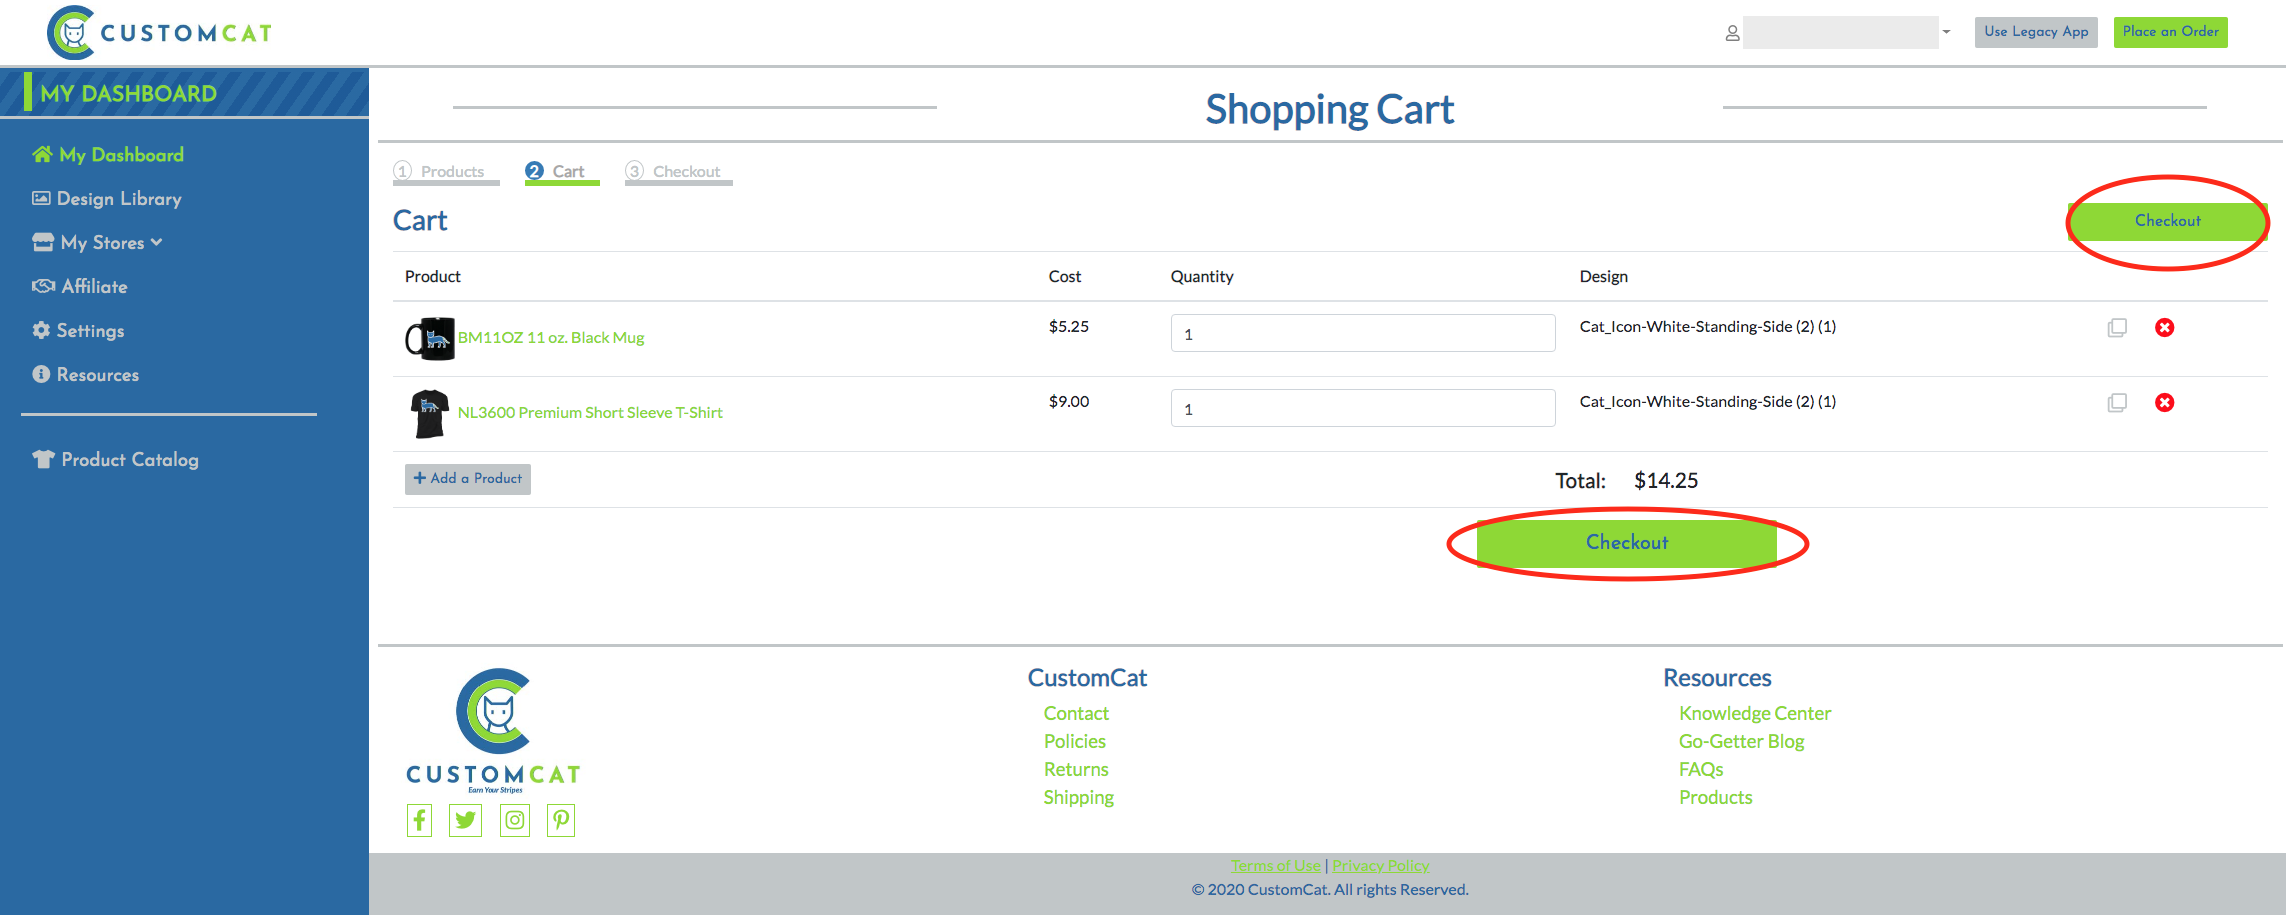Click the Resources info icon
2286x915 pixels.
[x=41, y=374]
